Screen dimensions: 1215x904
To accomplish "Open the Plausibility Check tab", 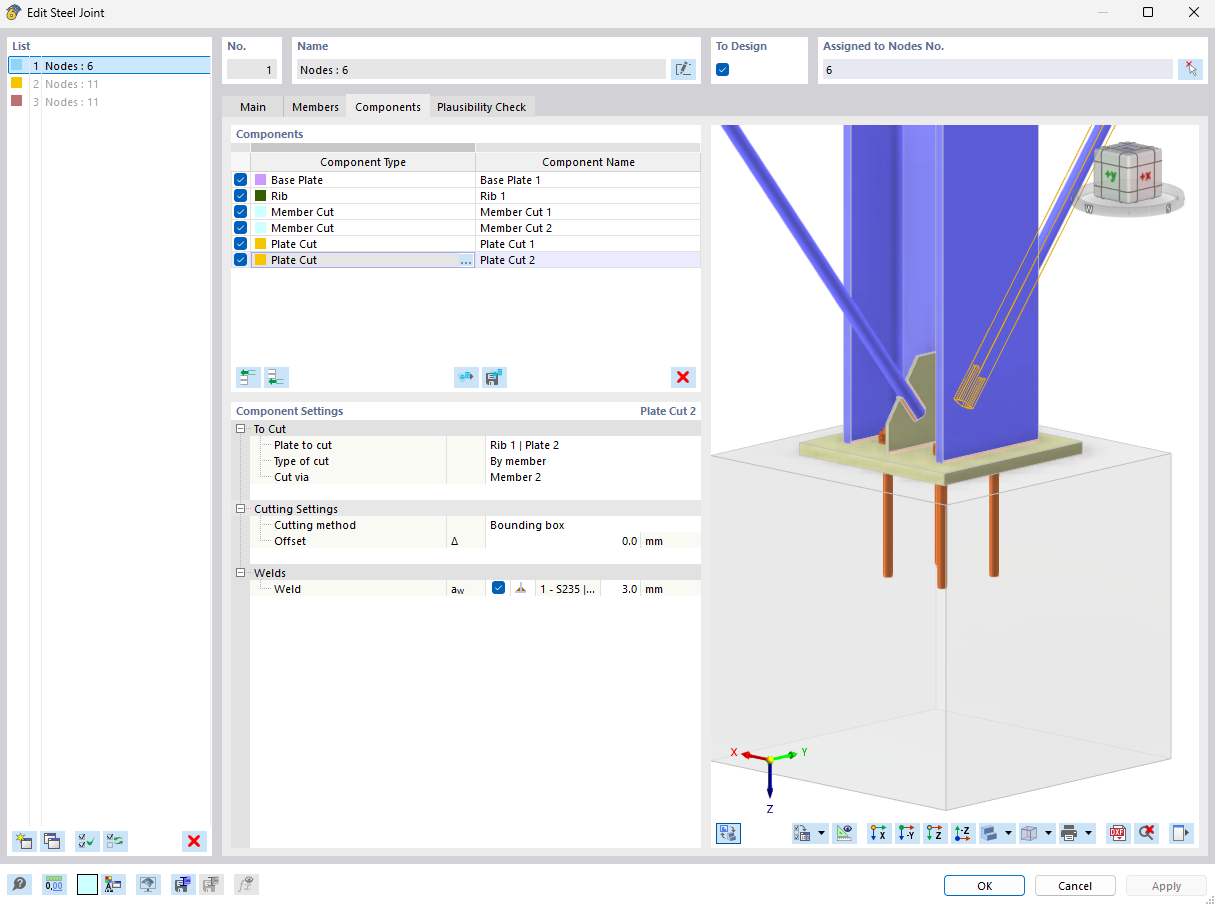I will [x=482, y=107].
